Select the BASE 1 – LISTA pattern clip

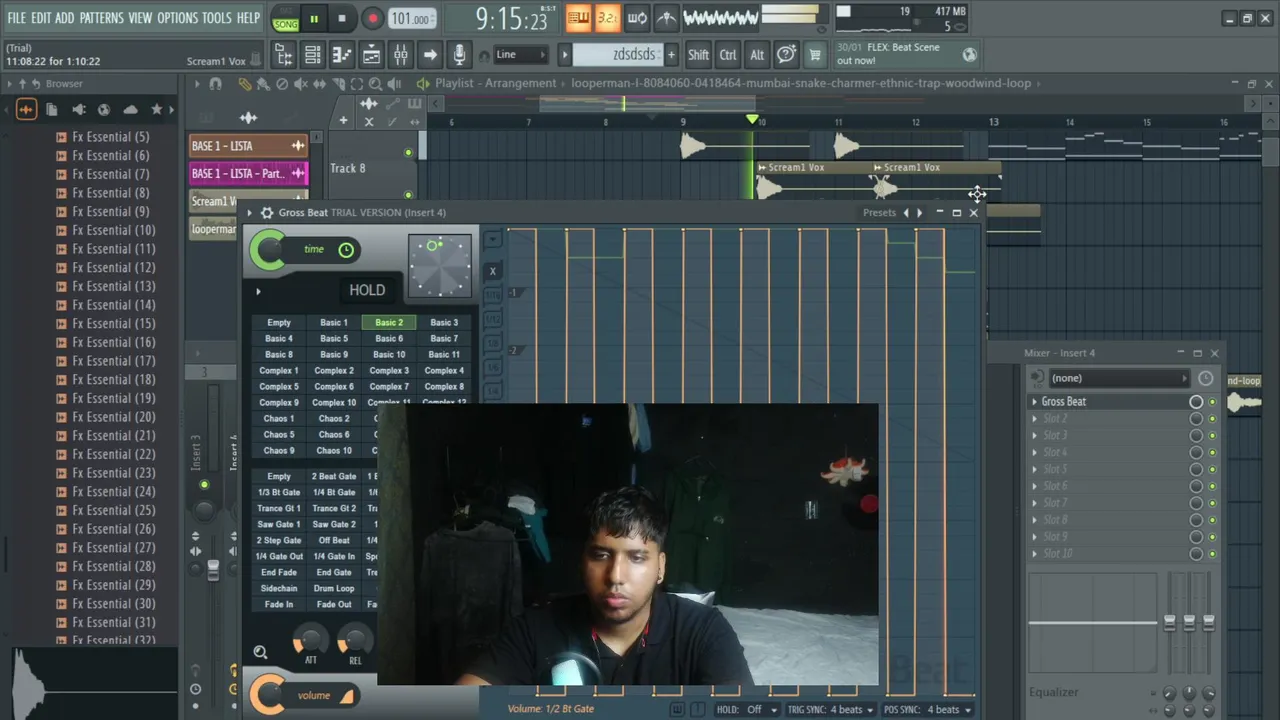point(247,146)
